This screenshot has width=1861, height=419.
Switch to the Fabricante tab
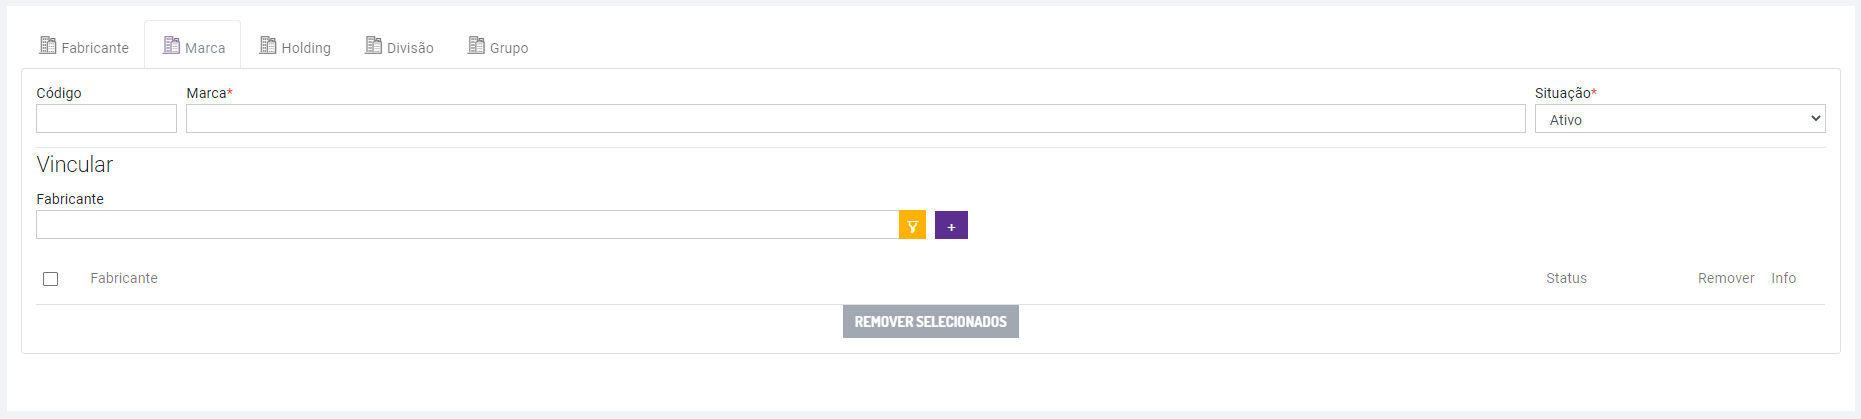pos(85,47)
